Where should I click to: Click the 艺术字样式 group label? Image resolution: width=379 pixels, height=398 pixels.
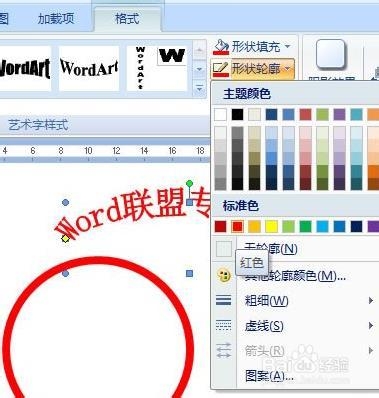point(38,125)
